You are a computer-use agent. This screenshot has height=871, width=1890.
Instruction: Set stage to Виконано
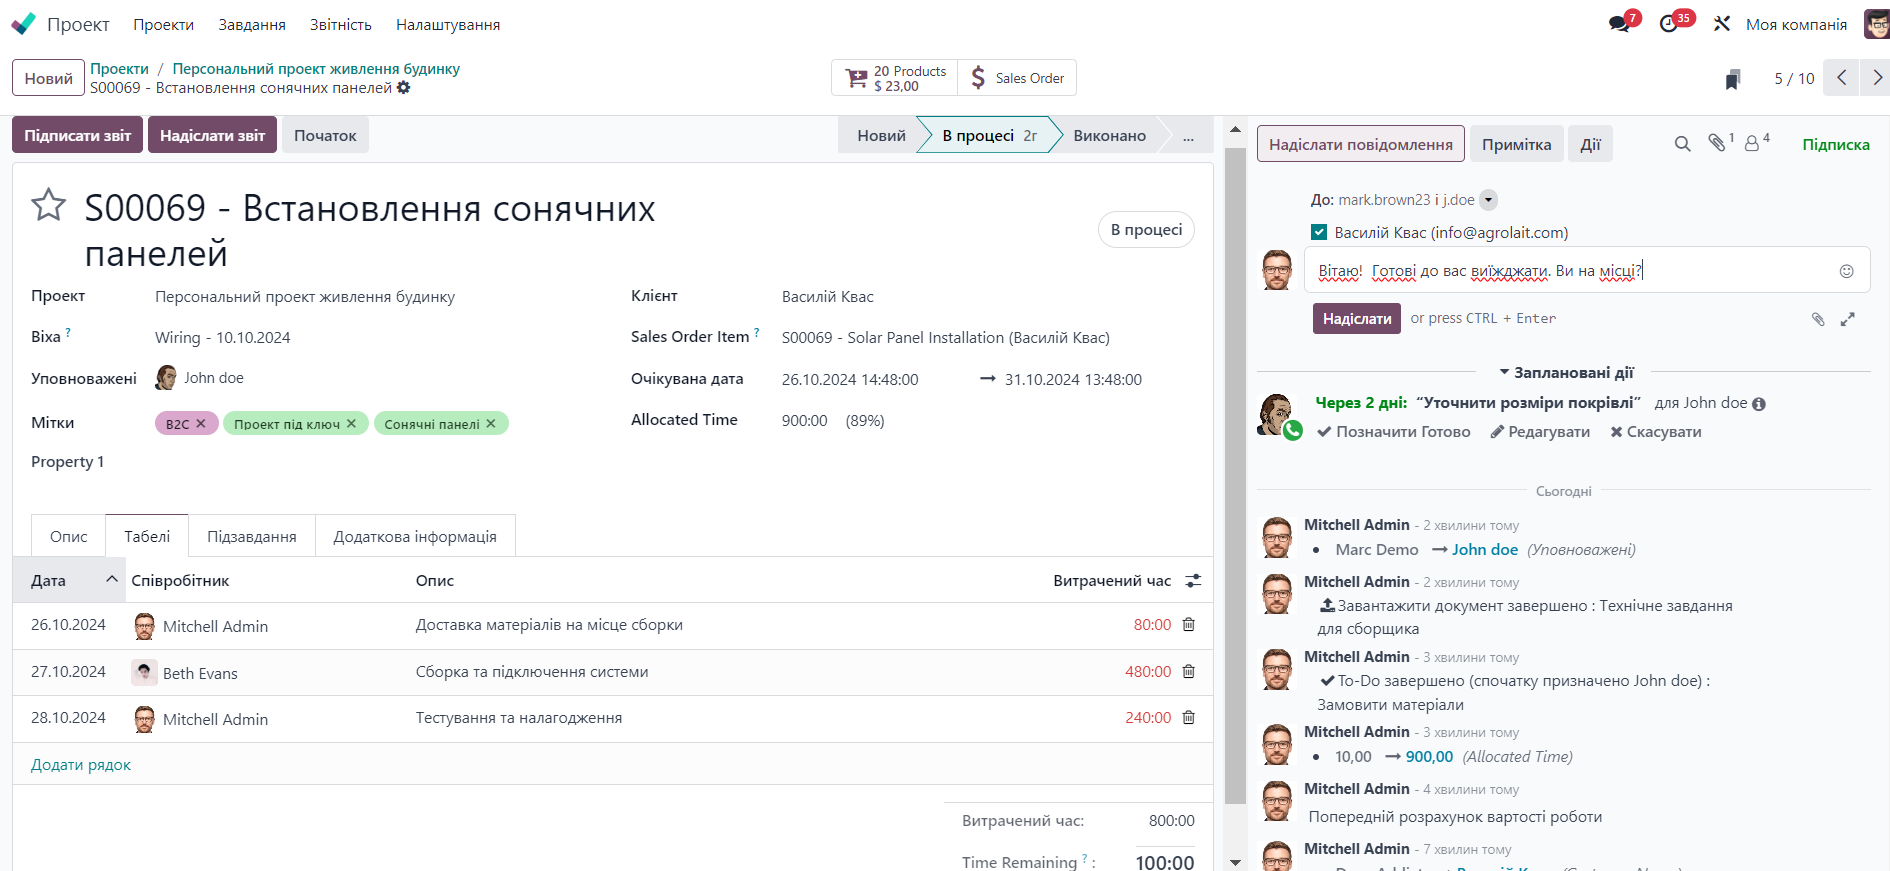1109,136
